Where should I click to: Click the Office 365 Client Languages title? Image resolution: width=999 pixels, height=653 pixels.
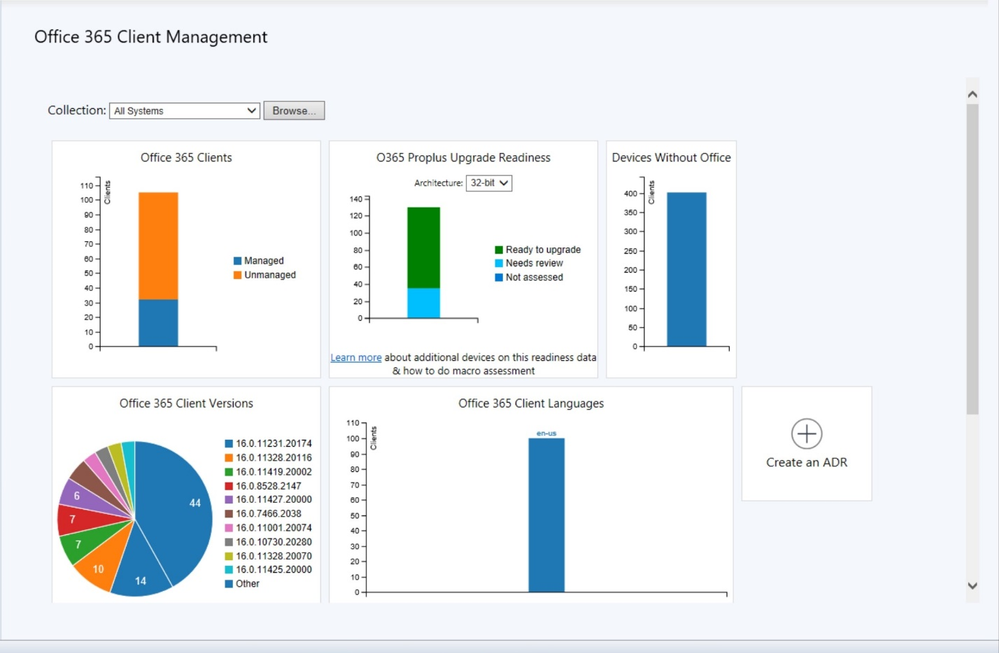tap(531, 403)
